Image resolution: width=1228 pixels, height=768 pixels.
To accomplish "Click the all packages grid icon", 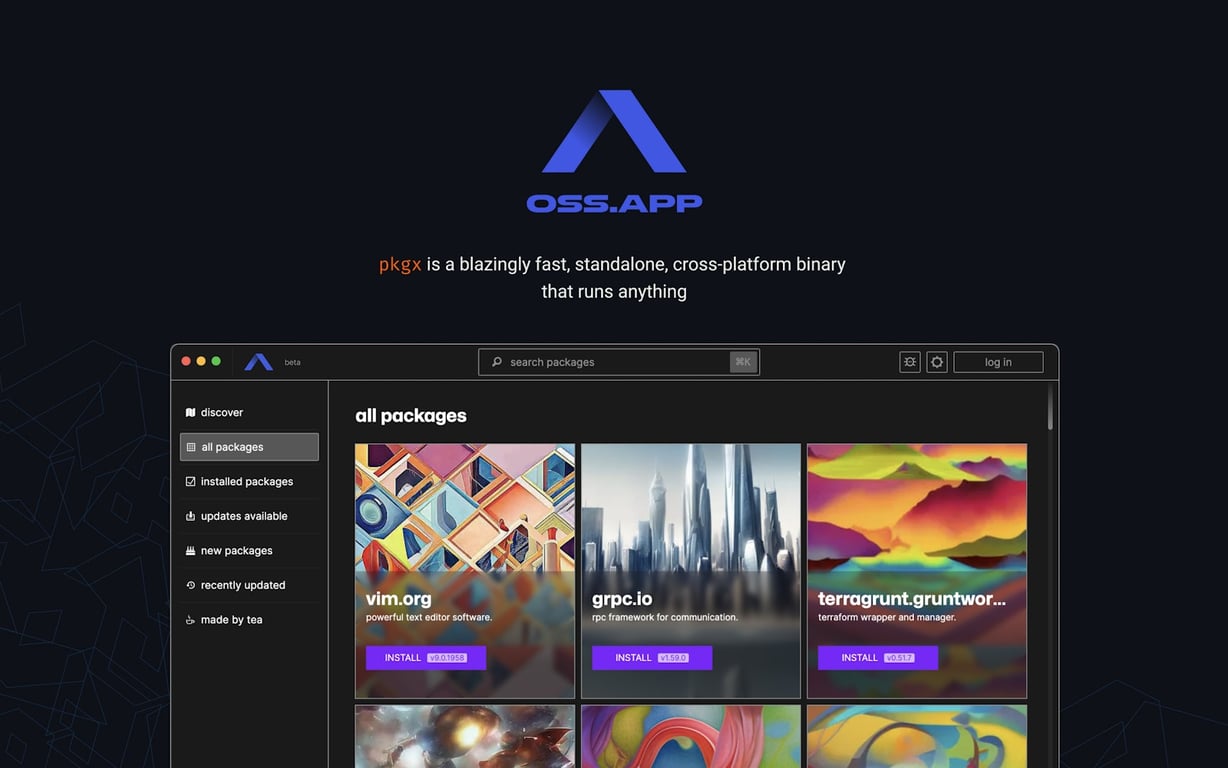I will click(x=191, y=447).
